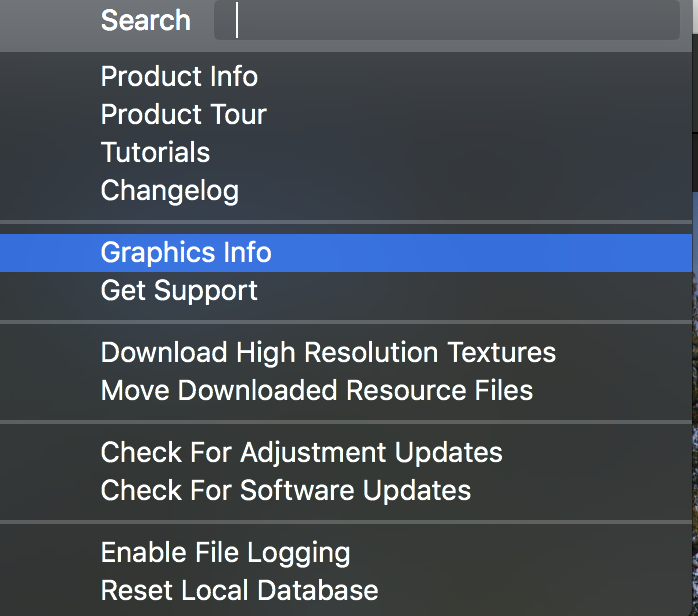
Task: Toggle Enable File Logging
Action: (346, 552)
